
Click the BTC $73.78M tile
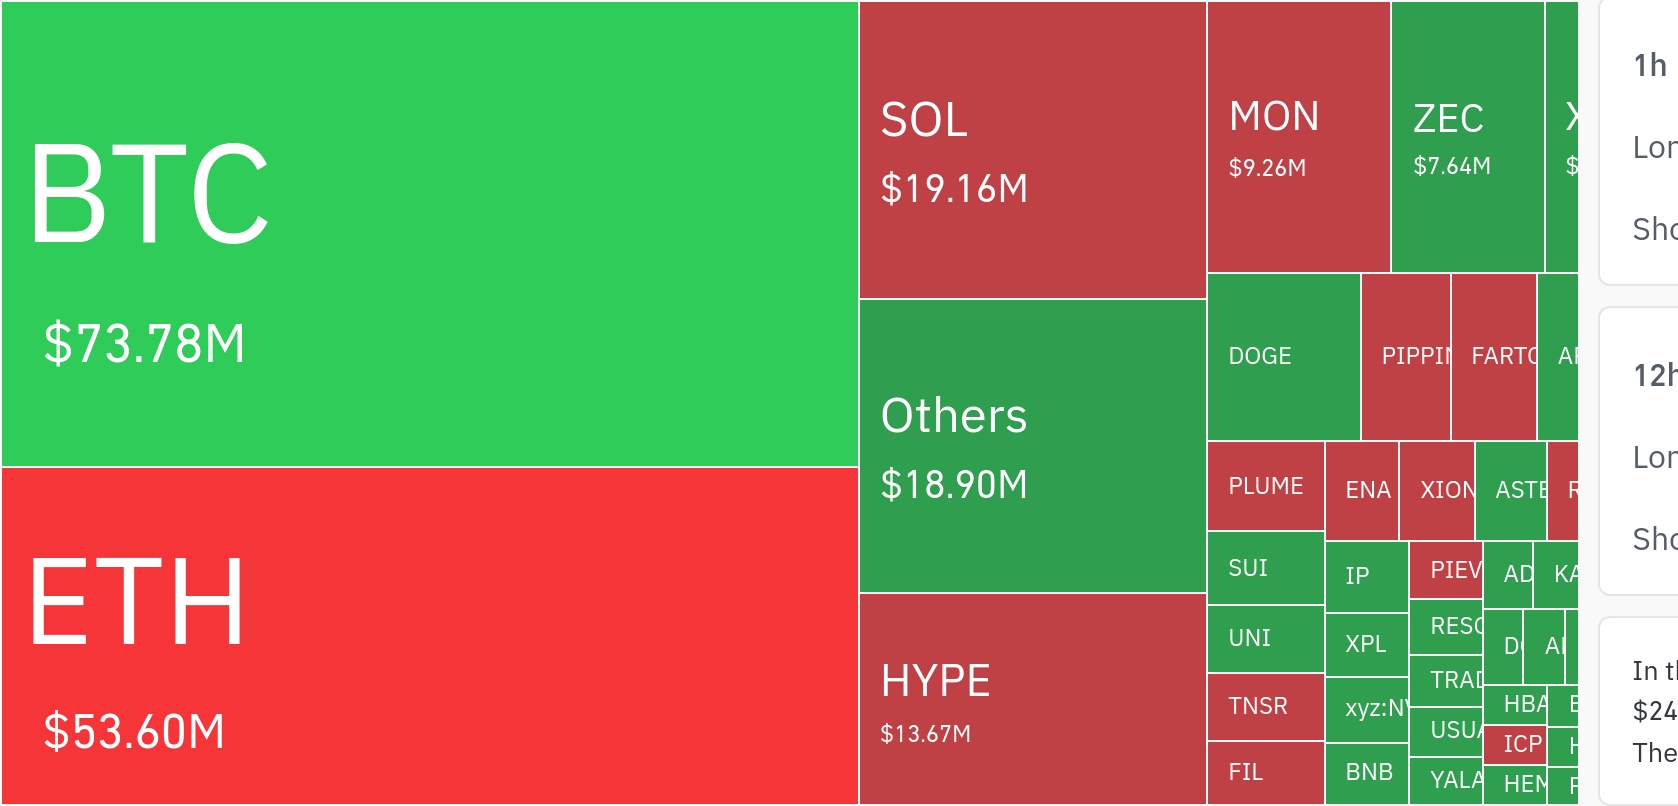point(430,234)
